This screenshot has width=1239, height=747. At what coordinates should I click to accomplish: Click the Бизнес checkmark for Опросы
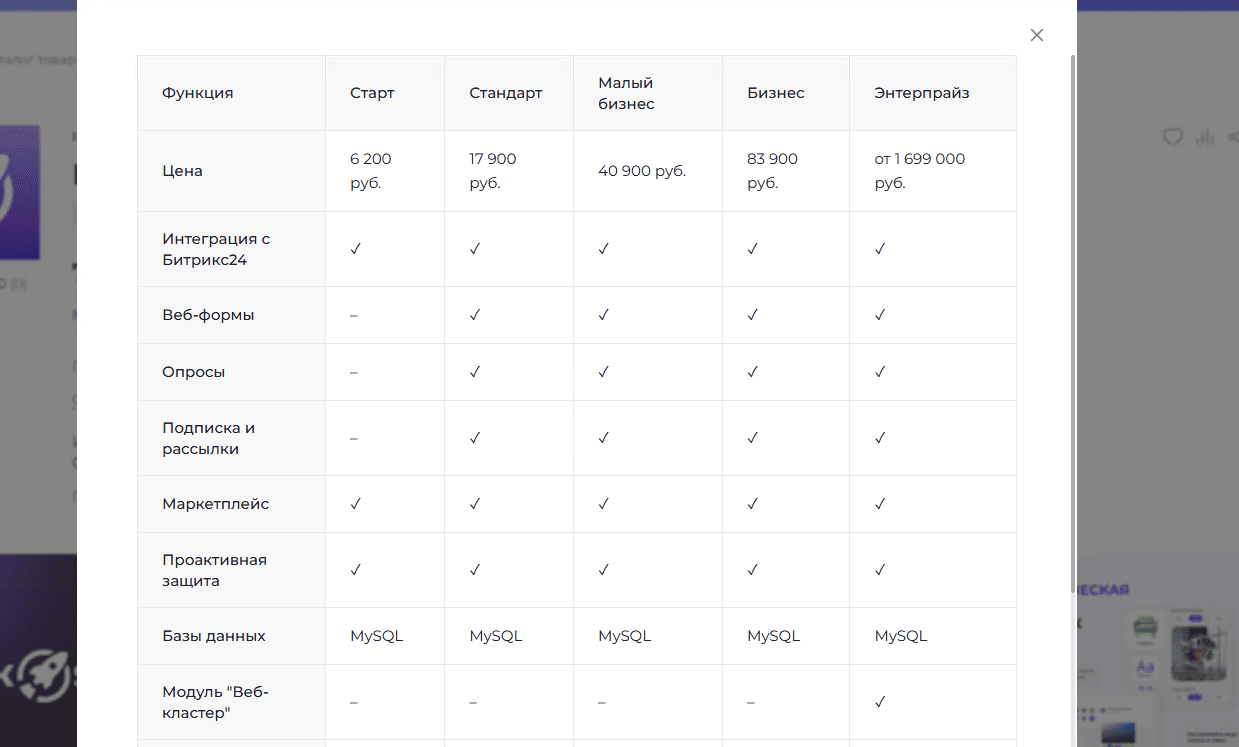[753, 372]
